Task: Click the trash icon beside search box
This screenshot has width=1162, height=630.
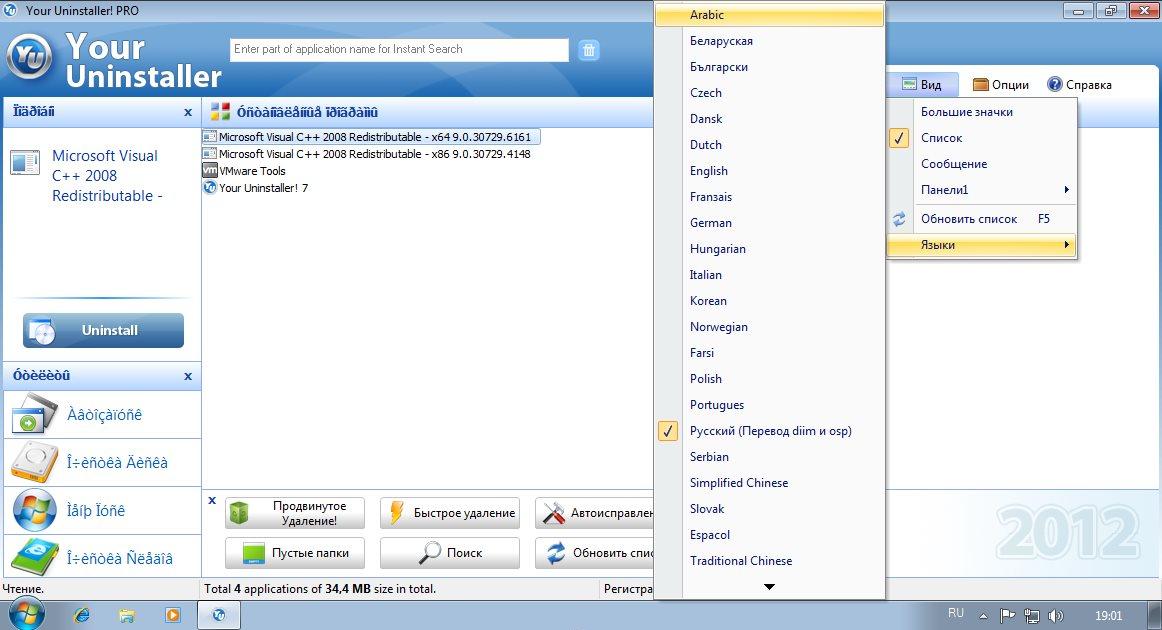Action: (x=588, y=50)
